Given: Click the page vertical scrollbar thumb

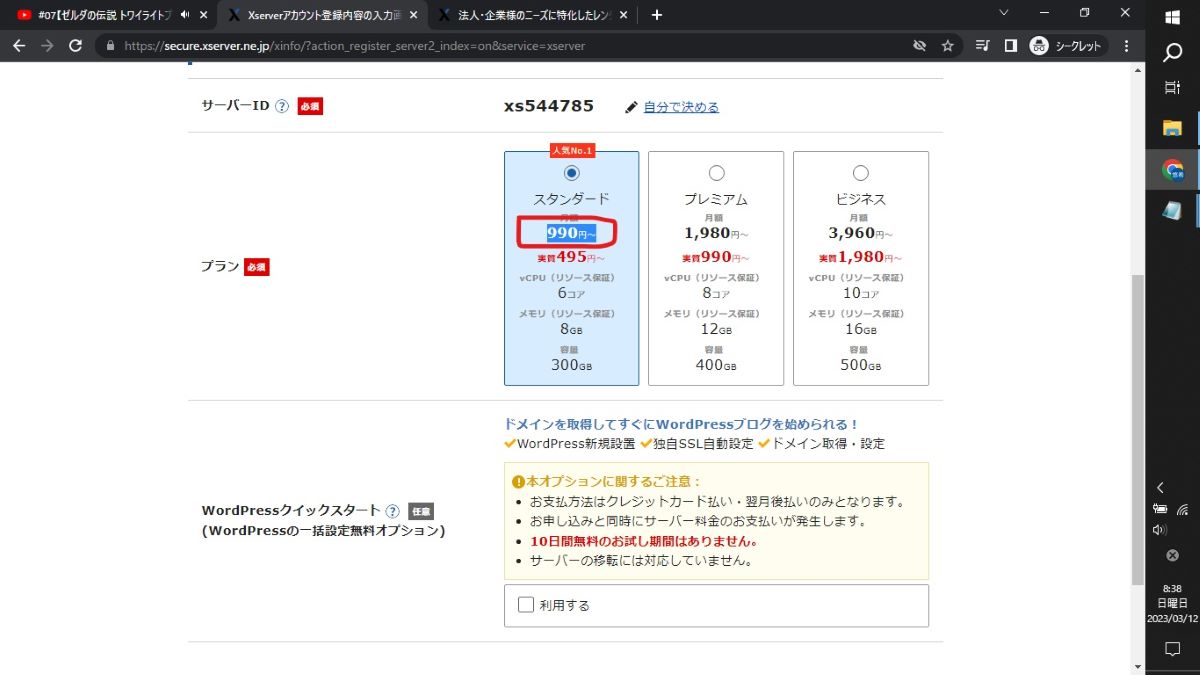Looking at the screenshot, I should tap(1137, 430).
